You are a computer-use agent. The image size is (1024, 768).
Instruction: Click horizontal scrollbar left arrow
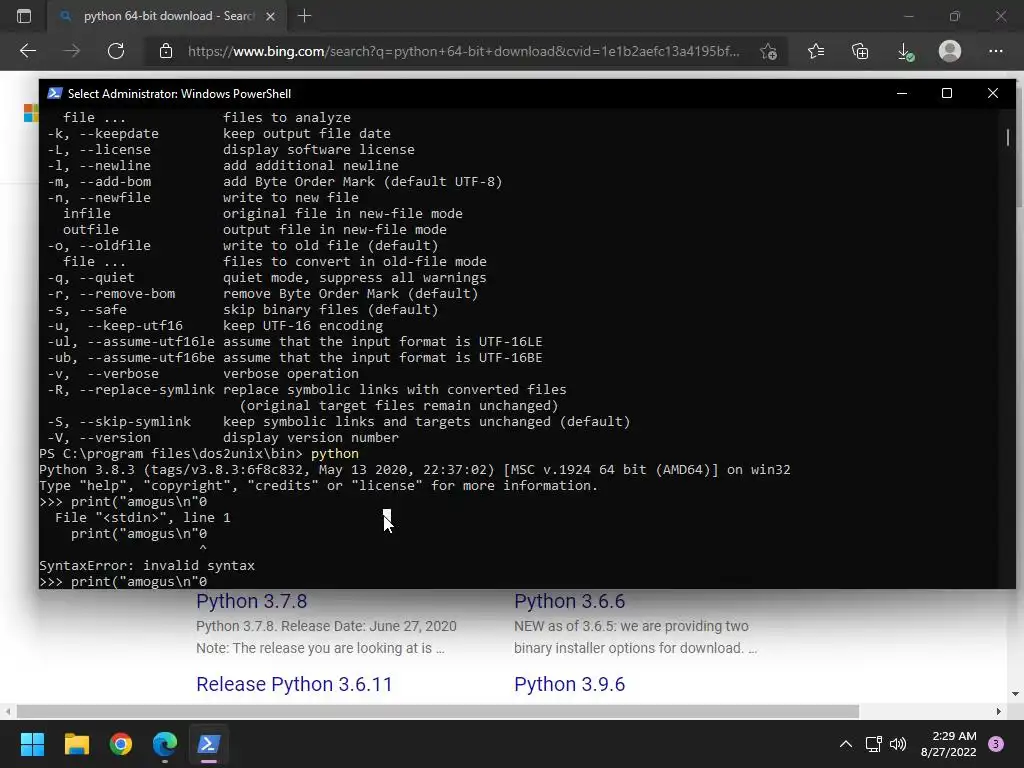pyautogui.click(x=7, y=711)
